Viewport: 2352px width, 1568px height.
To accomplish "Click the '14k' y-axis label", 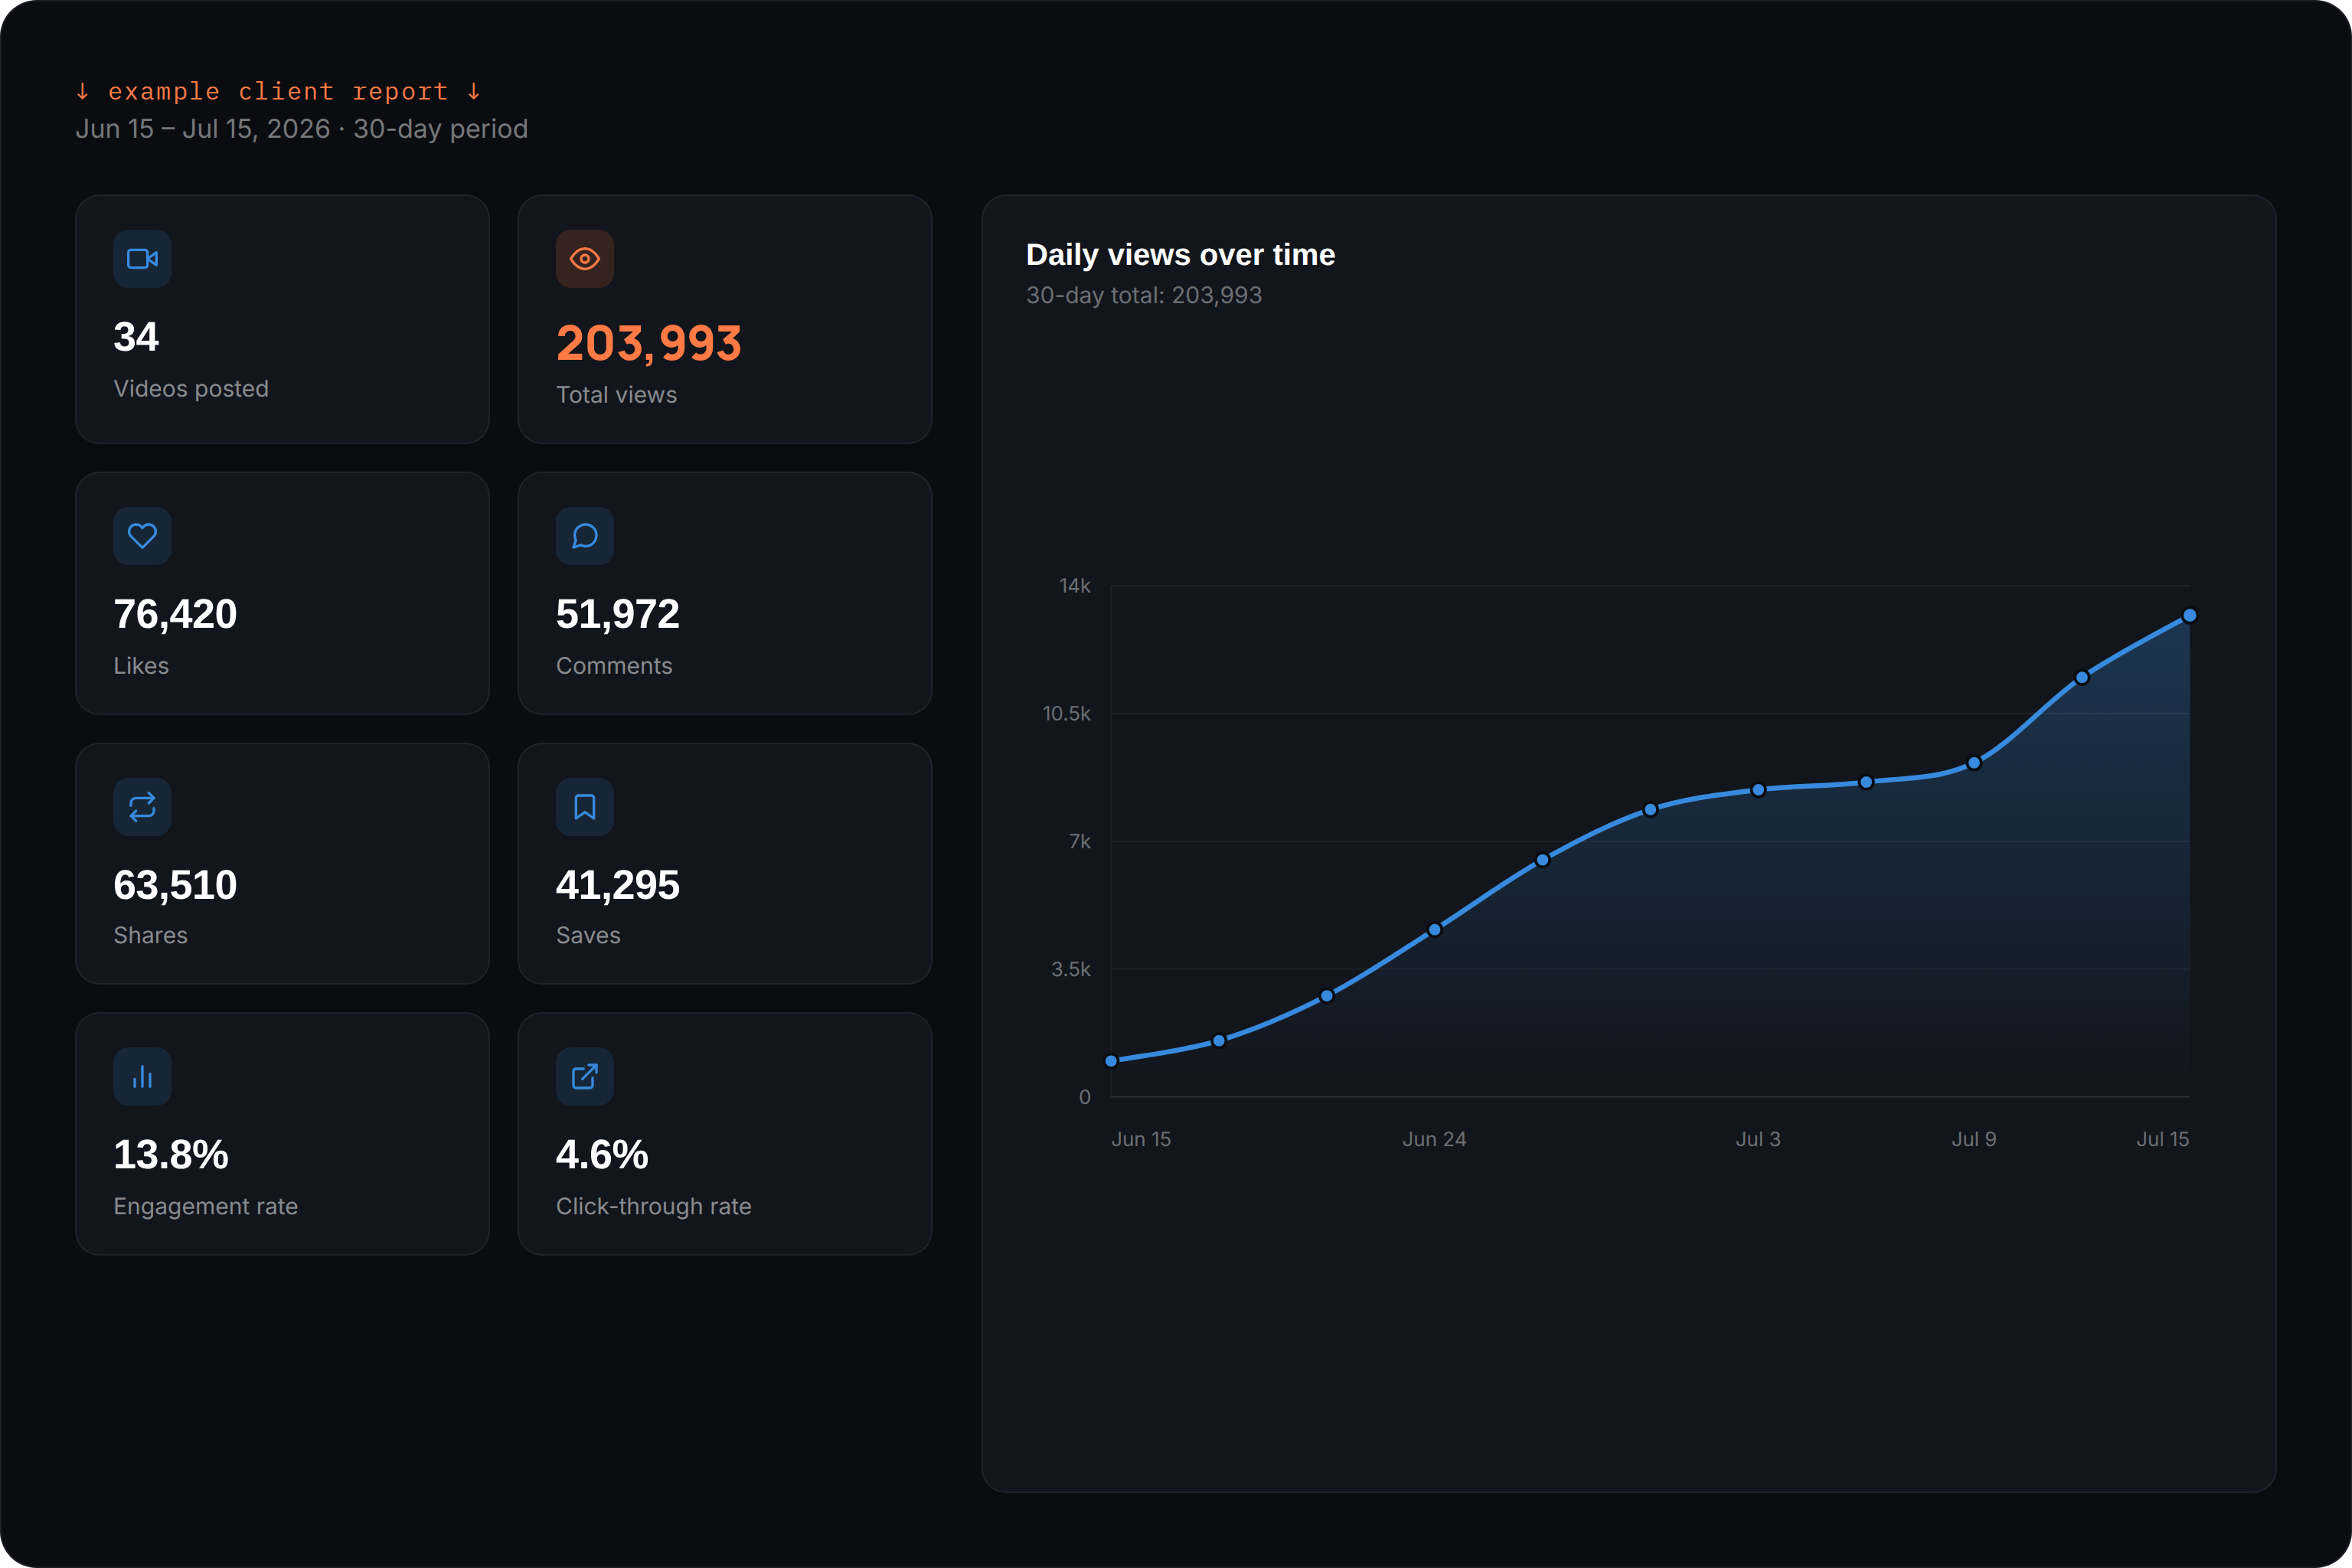I will [x=1075, y=586].
